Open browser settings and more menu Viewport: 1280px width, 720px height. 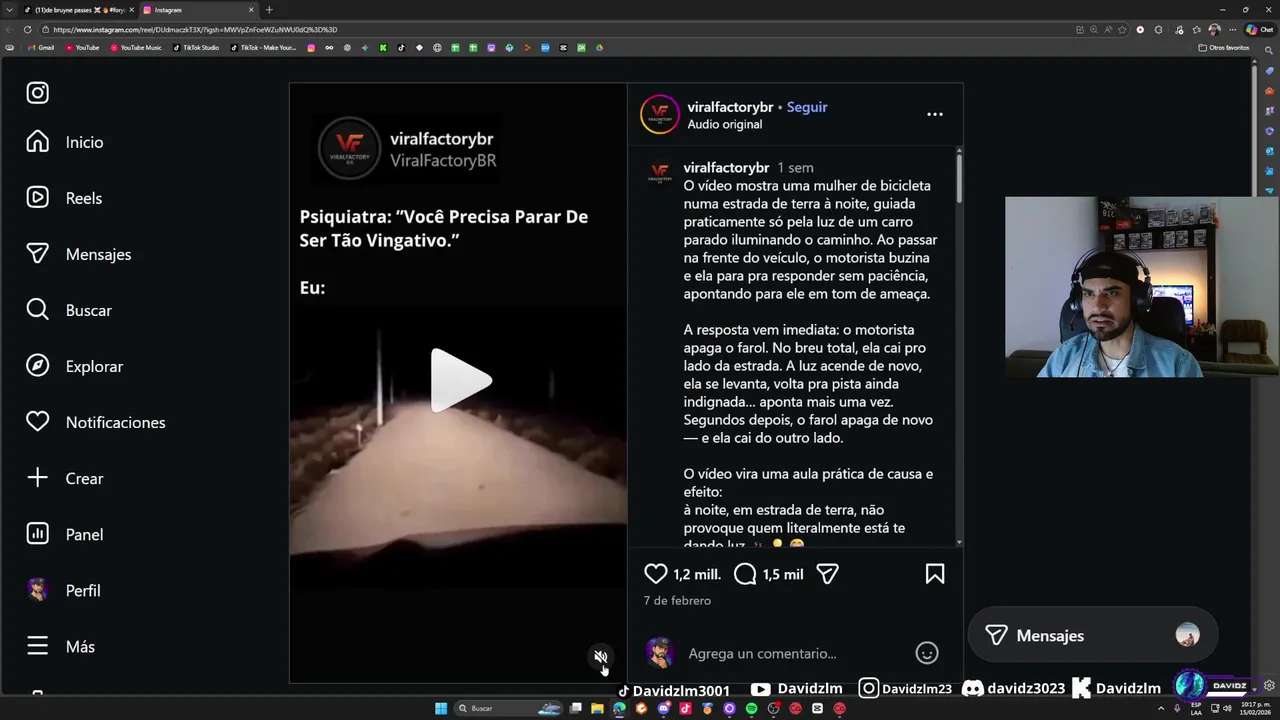1231,30
